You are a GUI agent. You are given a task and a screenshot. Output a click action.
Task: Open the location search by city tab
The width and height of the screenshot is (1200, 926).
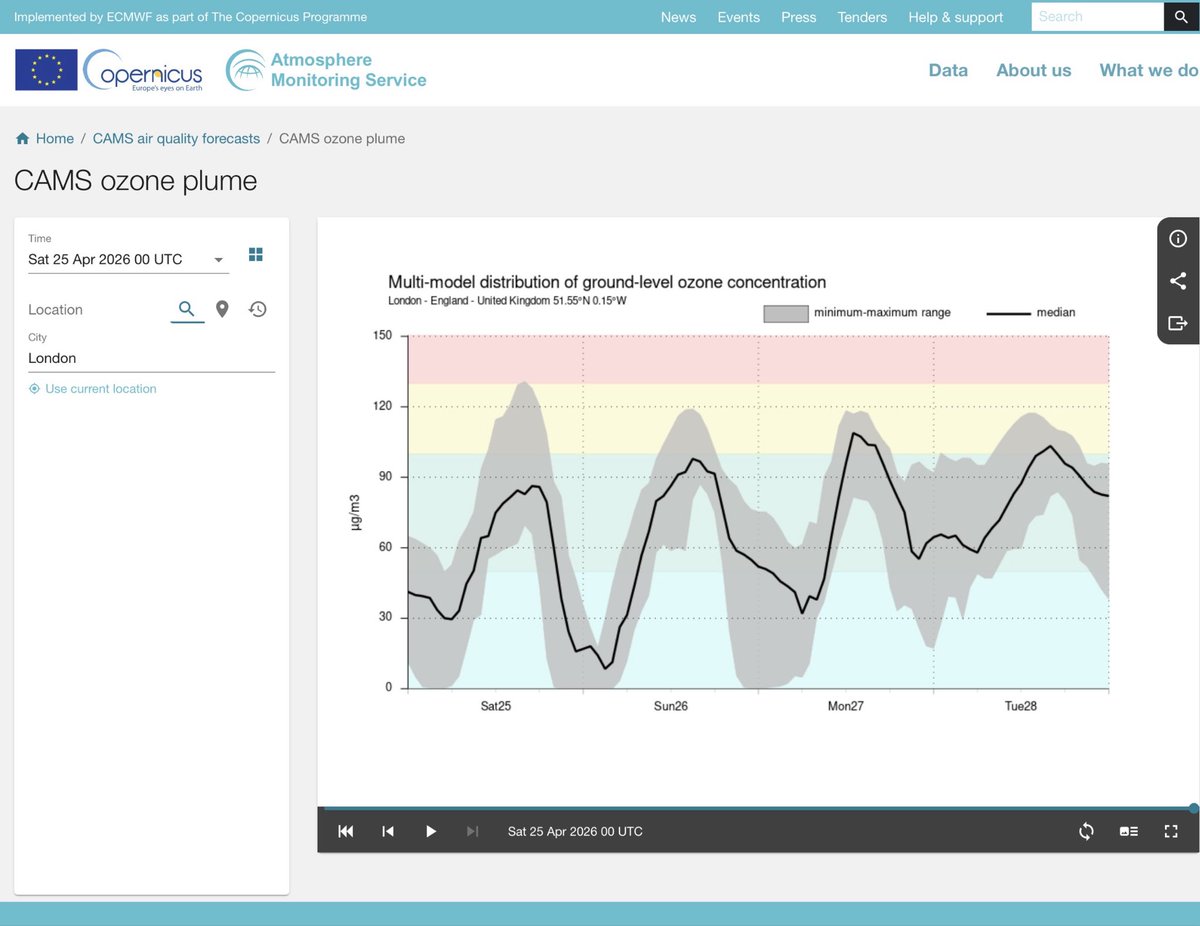click(x=187, y=309)
